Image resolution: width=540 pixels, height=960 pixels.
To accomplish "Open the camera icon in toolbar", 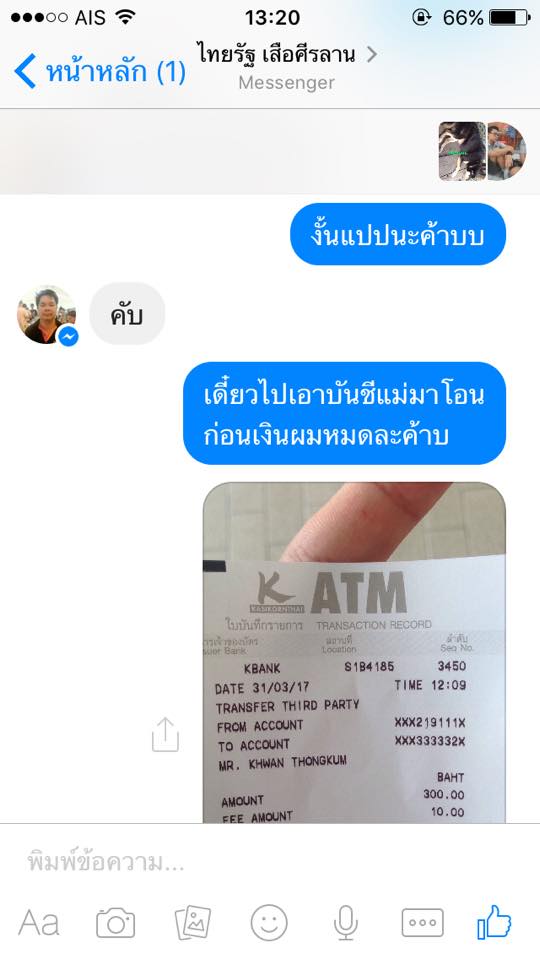I will [x=115, y=923].
